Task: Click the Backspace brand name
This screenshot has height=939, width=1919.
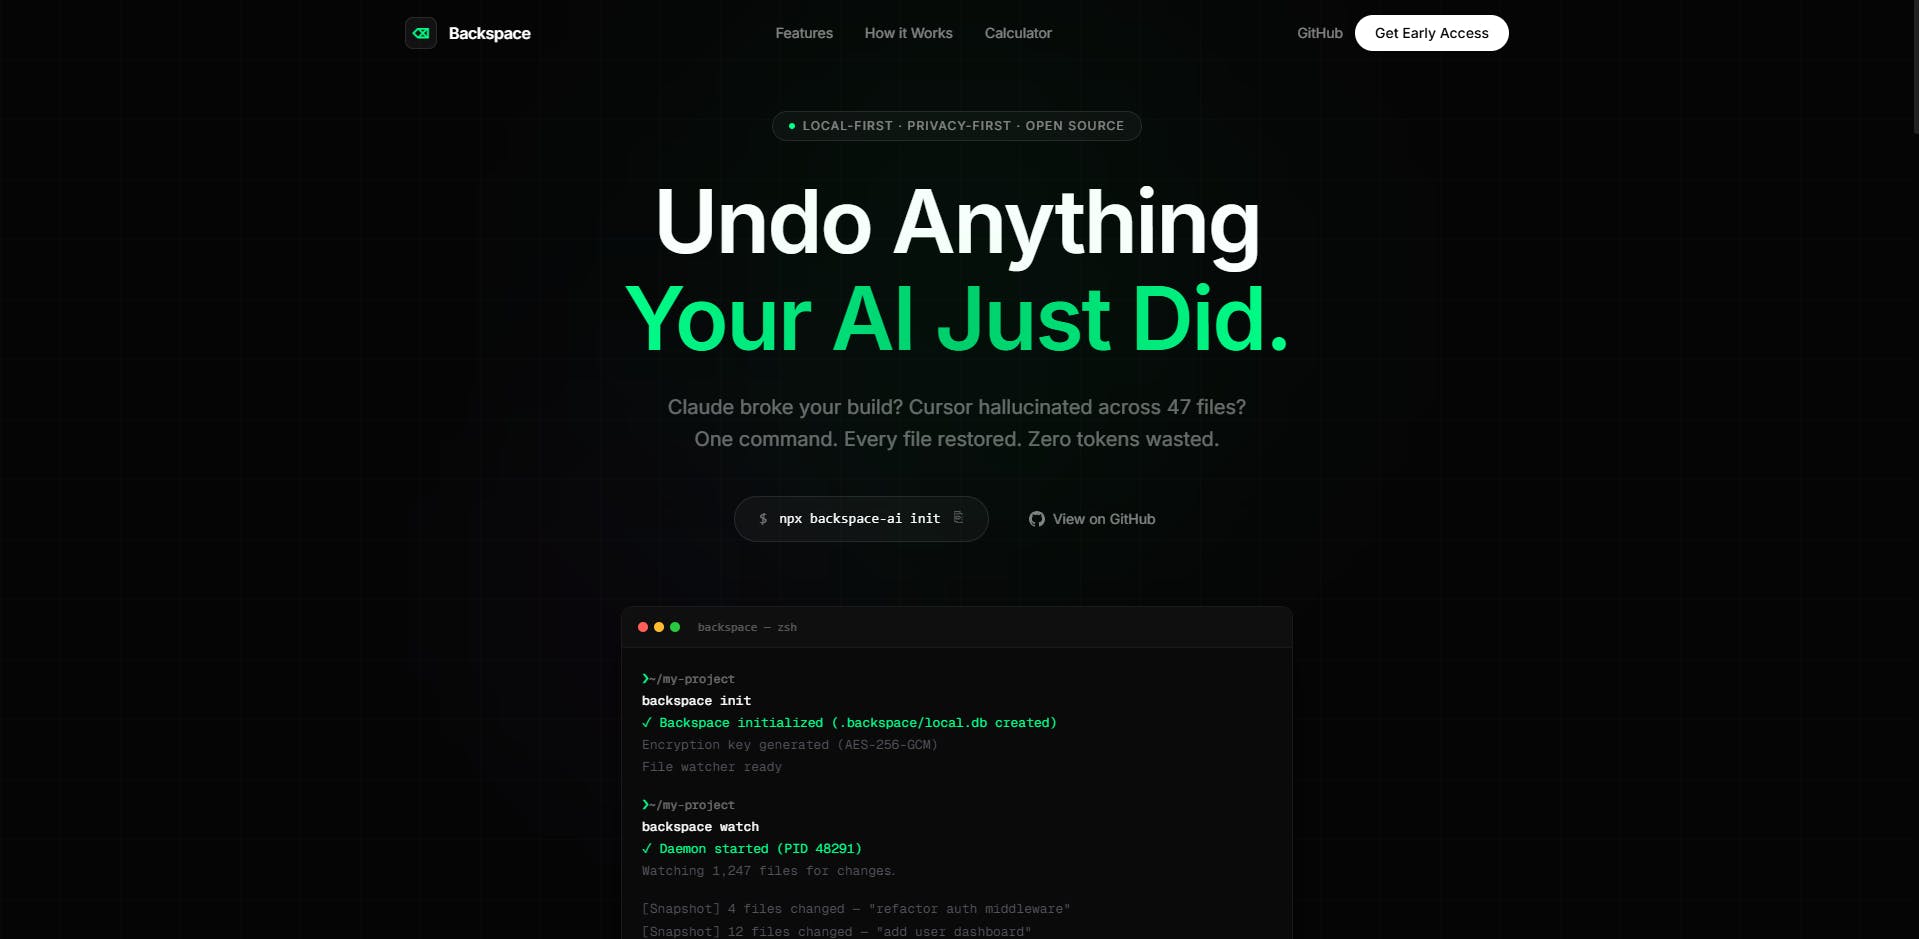Action: [490, 33]
